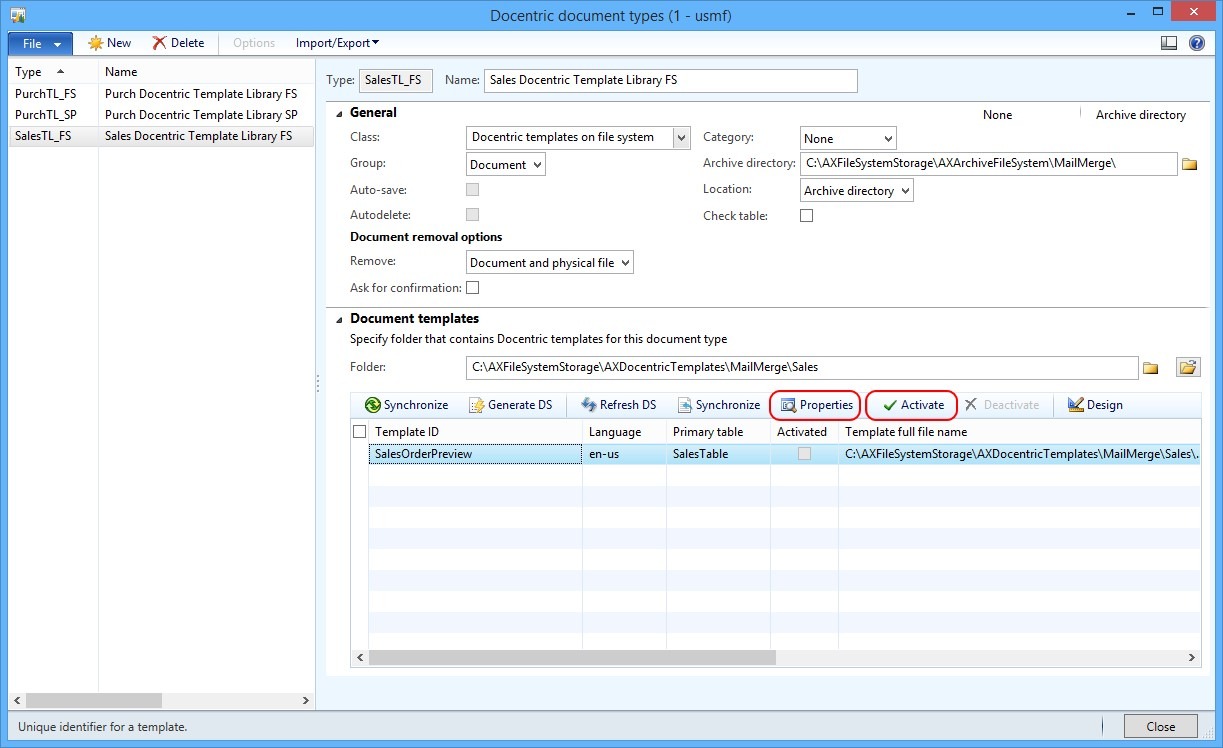Toggle the Auto-save checkbox
Viewport: 1223px width, 748px height.
[x=472, y=189]
